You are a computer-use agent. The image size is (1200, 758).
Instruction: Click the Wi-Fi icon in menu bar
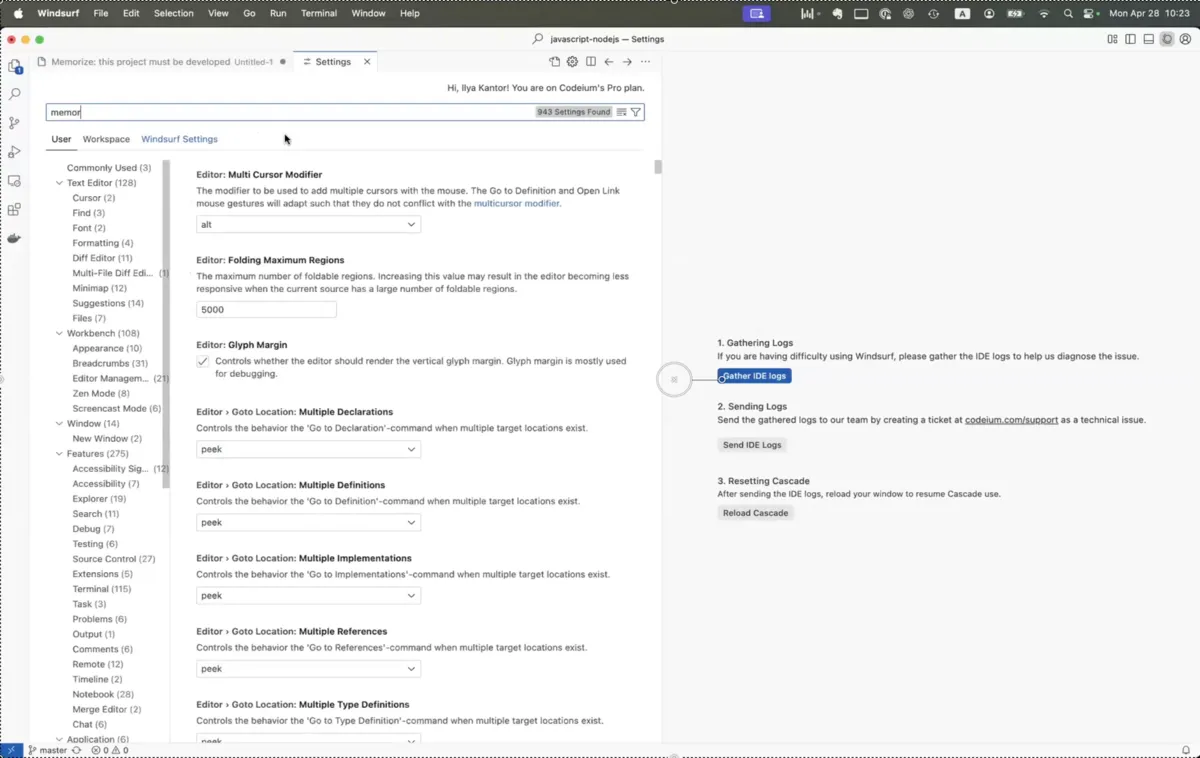point(1044,14)
